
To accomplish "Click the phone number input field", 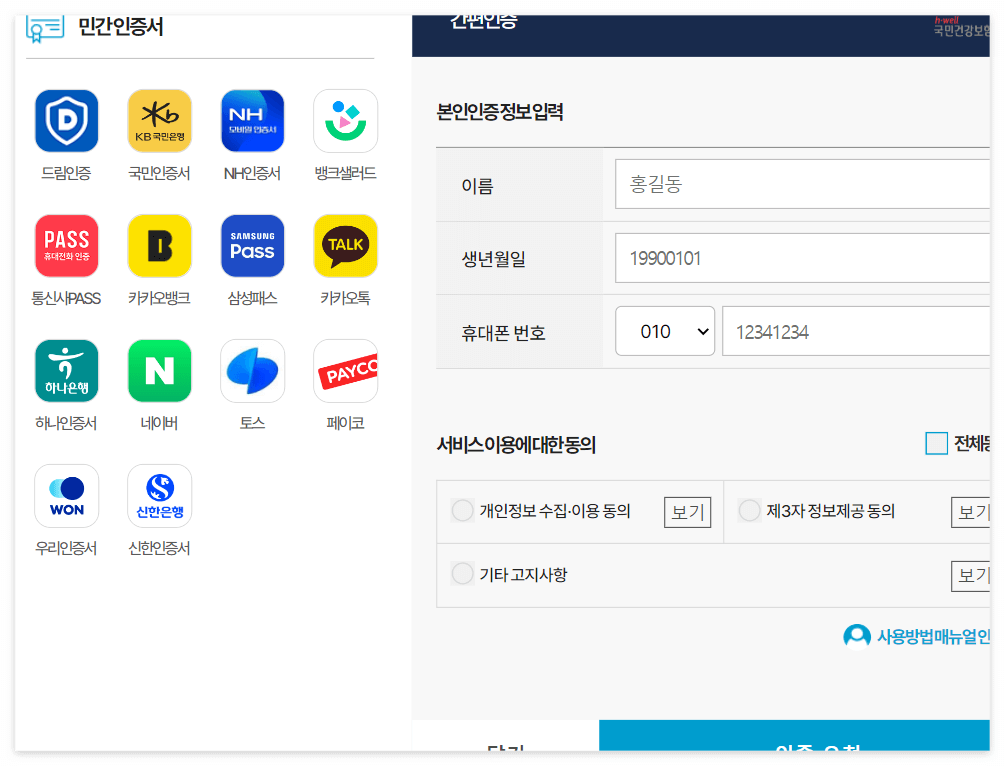I will pos(856,331).
